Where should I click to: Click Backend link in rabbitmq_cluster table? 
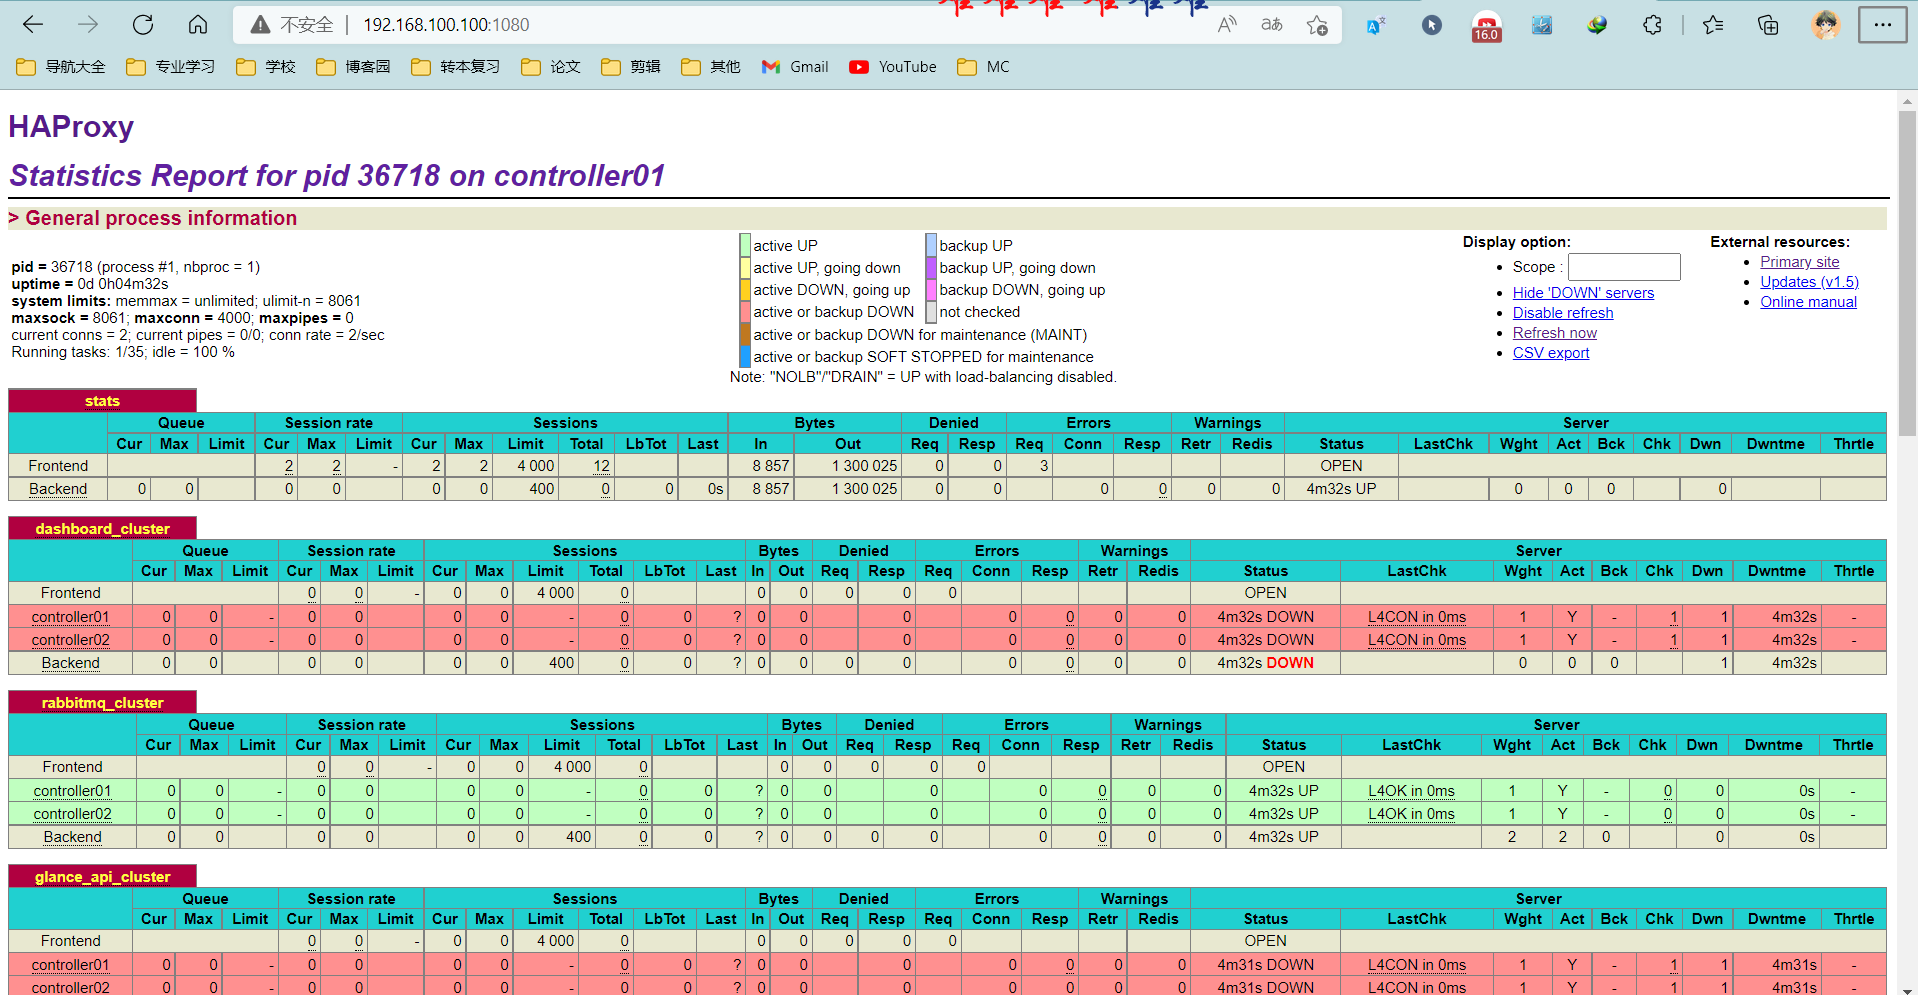coord(73,837)
